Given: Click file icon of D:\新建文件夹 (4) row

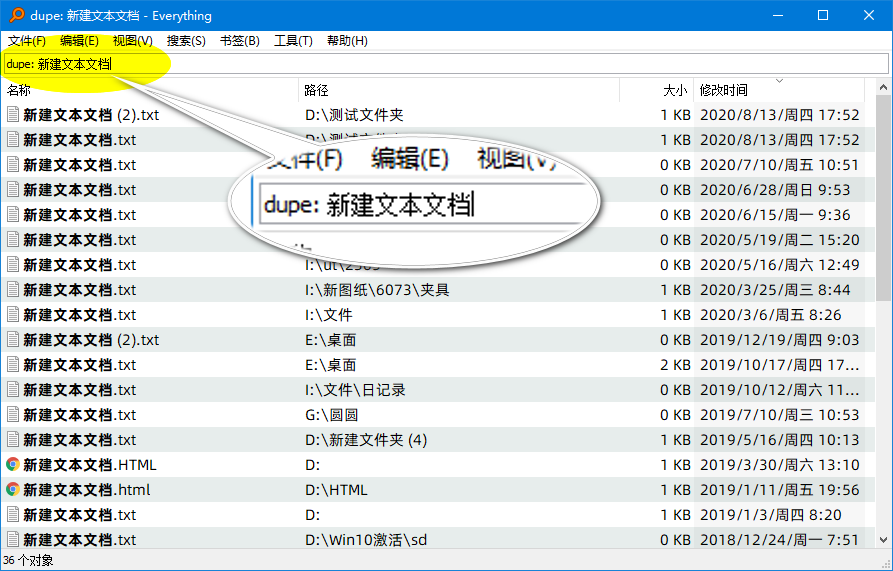Looking at the screenshot, I should point(13,440).
